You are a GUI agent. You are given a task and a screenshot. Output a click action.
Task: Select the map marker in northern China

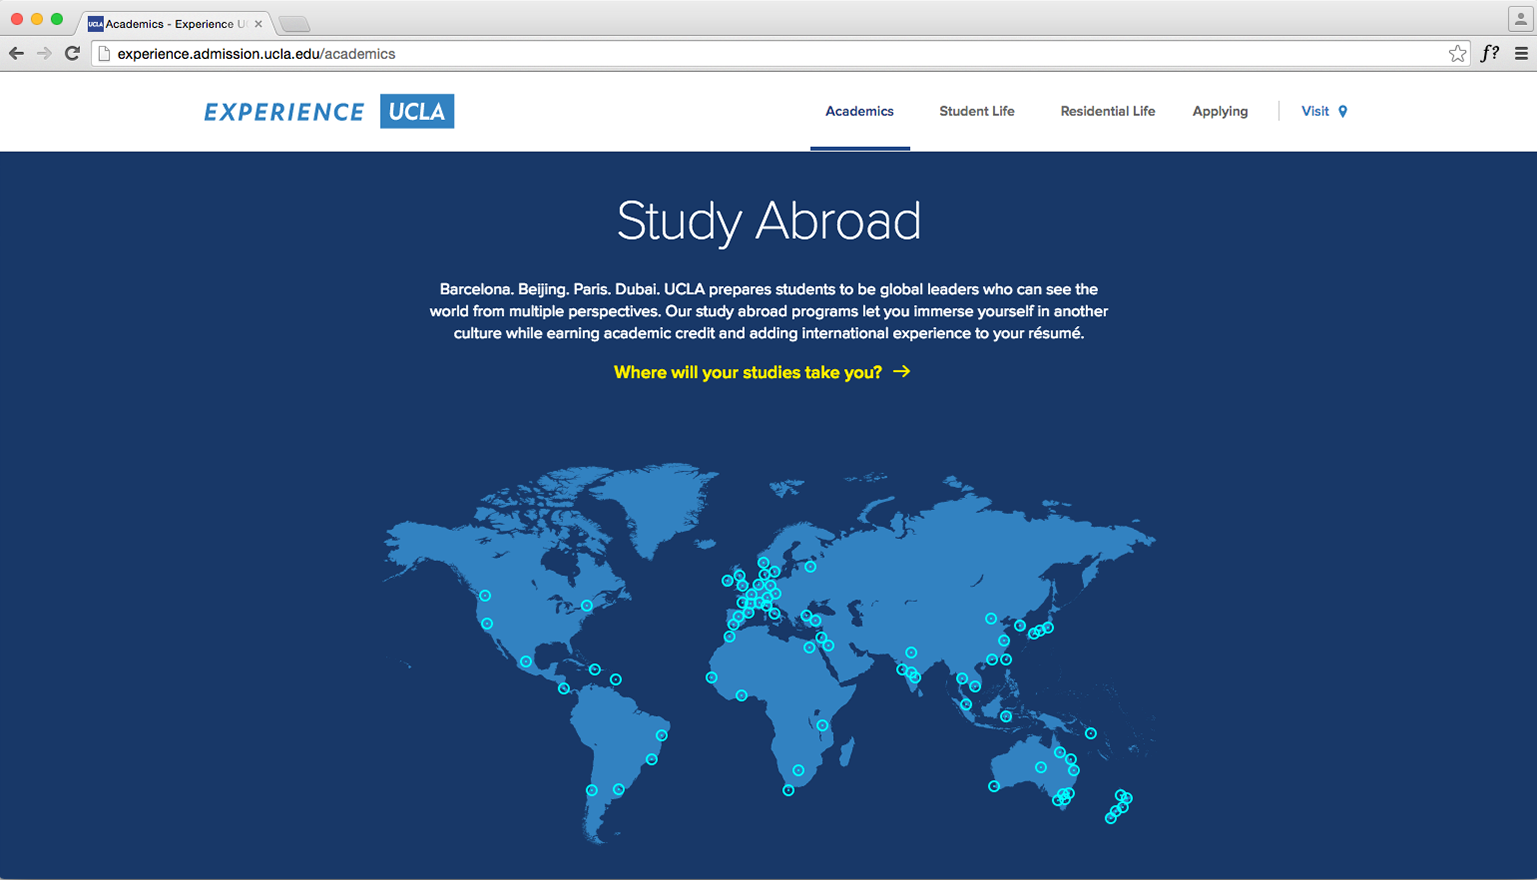click(991, 618)
